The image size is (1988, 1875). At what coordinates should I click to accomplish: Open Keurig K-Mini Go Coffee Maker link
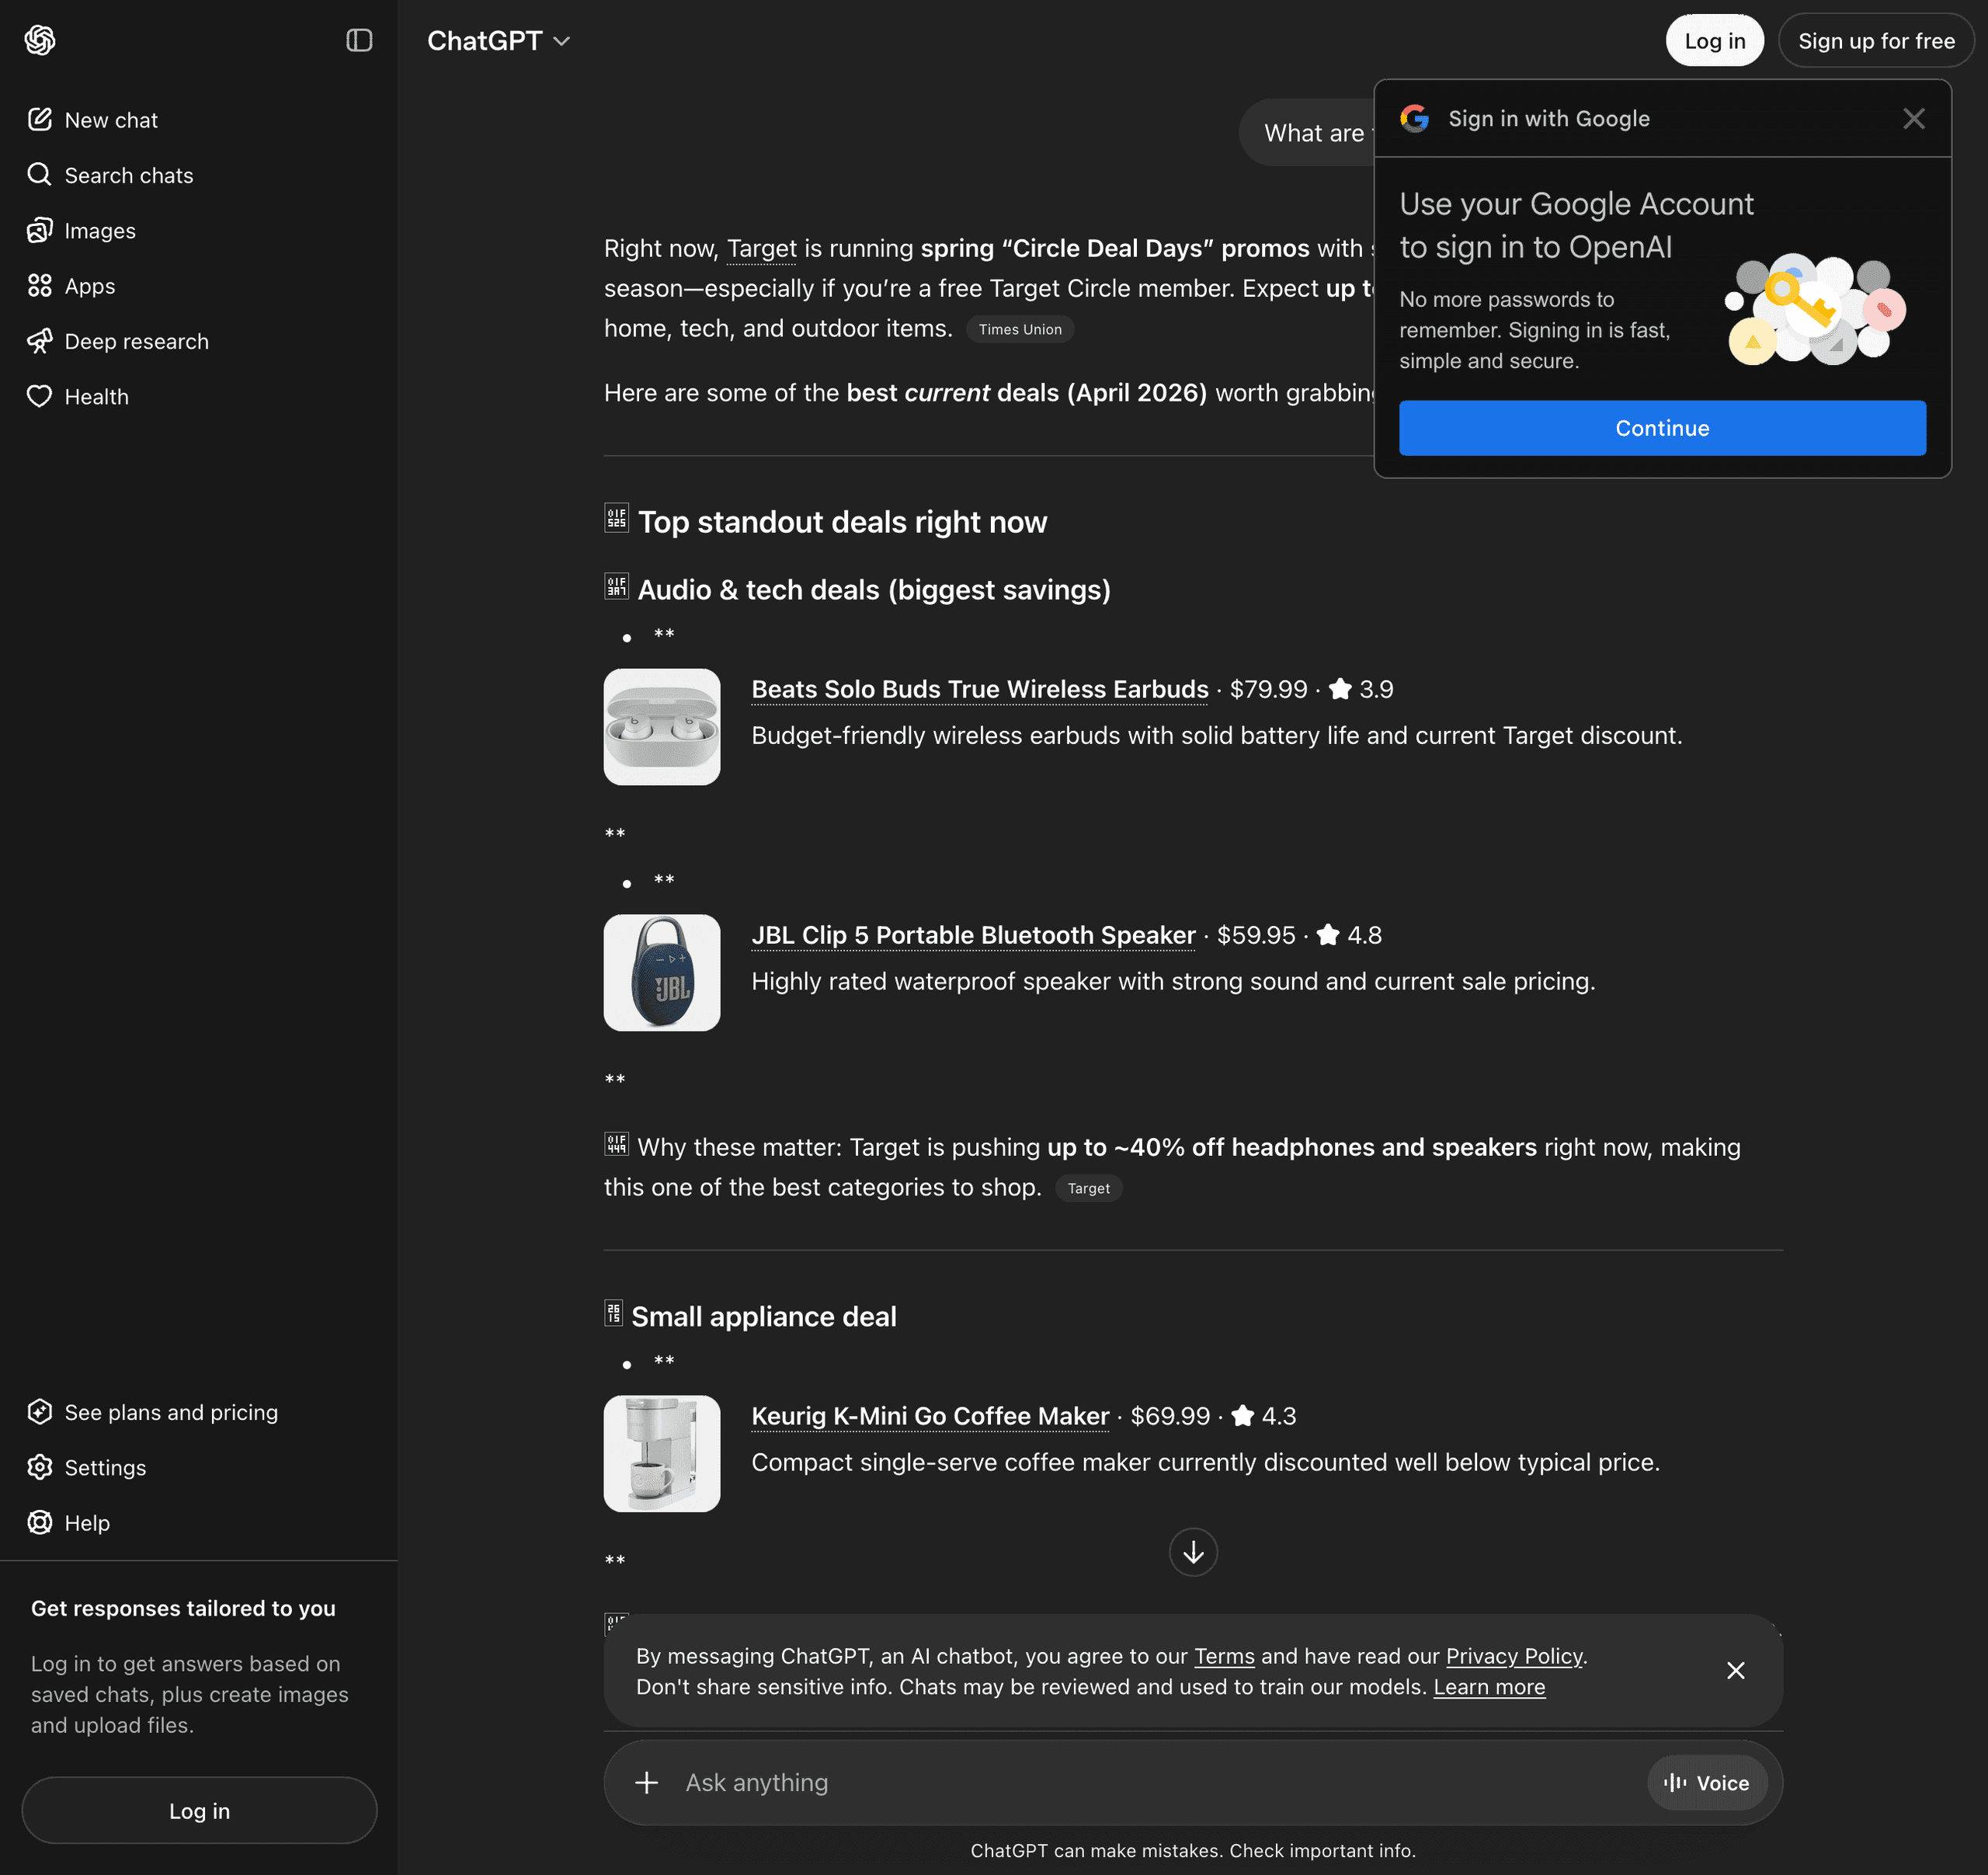930,1417
